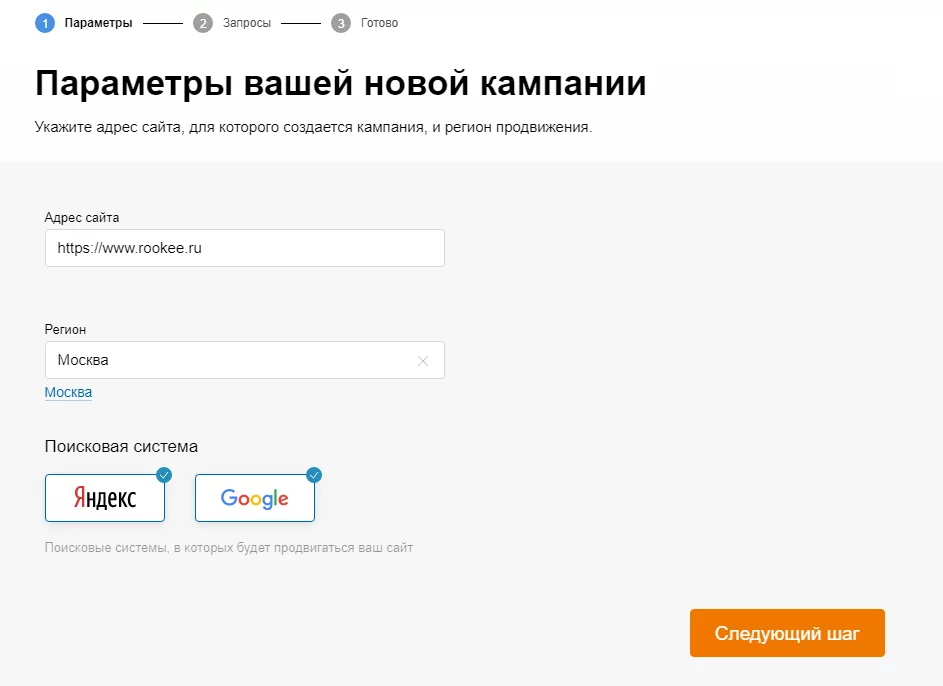Click the Москва suggestion link

click(x=69, y=392)
